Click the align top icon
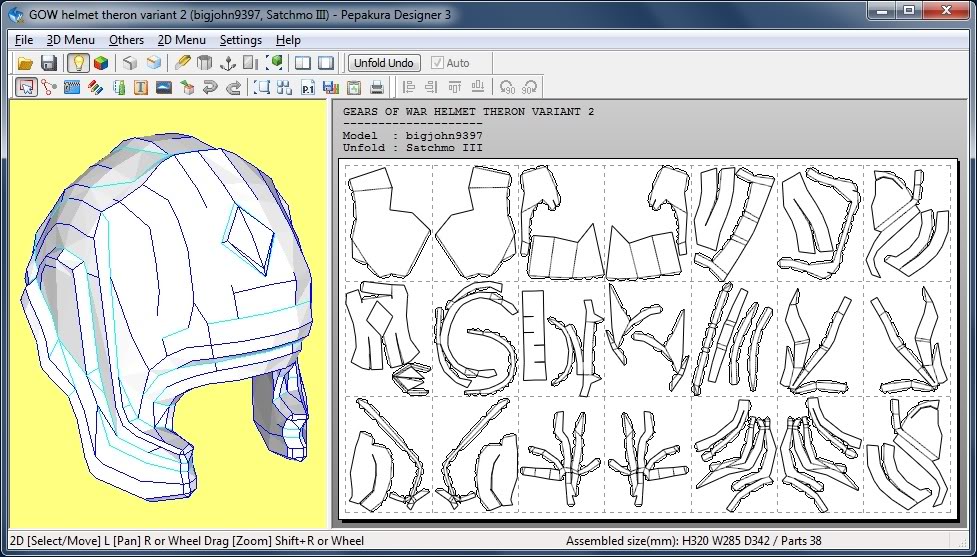Screen dimensions: 977x557 click(454, 87)
